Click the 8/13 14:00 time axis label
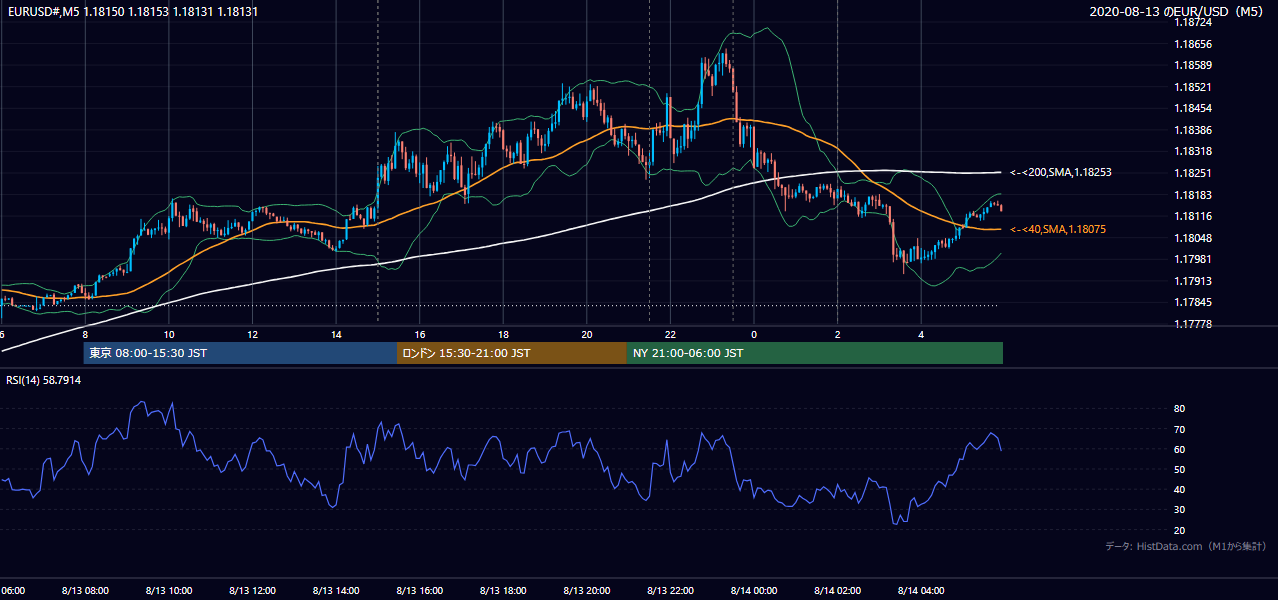Screen dimensions: 1278x600 point(336,590)
